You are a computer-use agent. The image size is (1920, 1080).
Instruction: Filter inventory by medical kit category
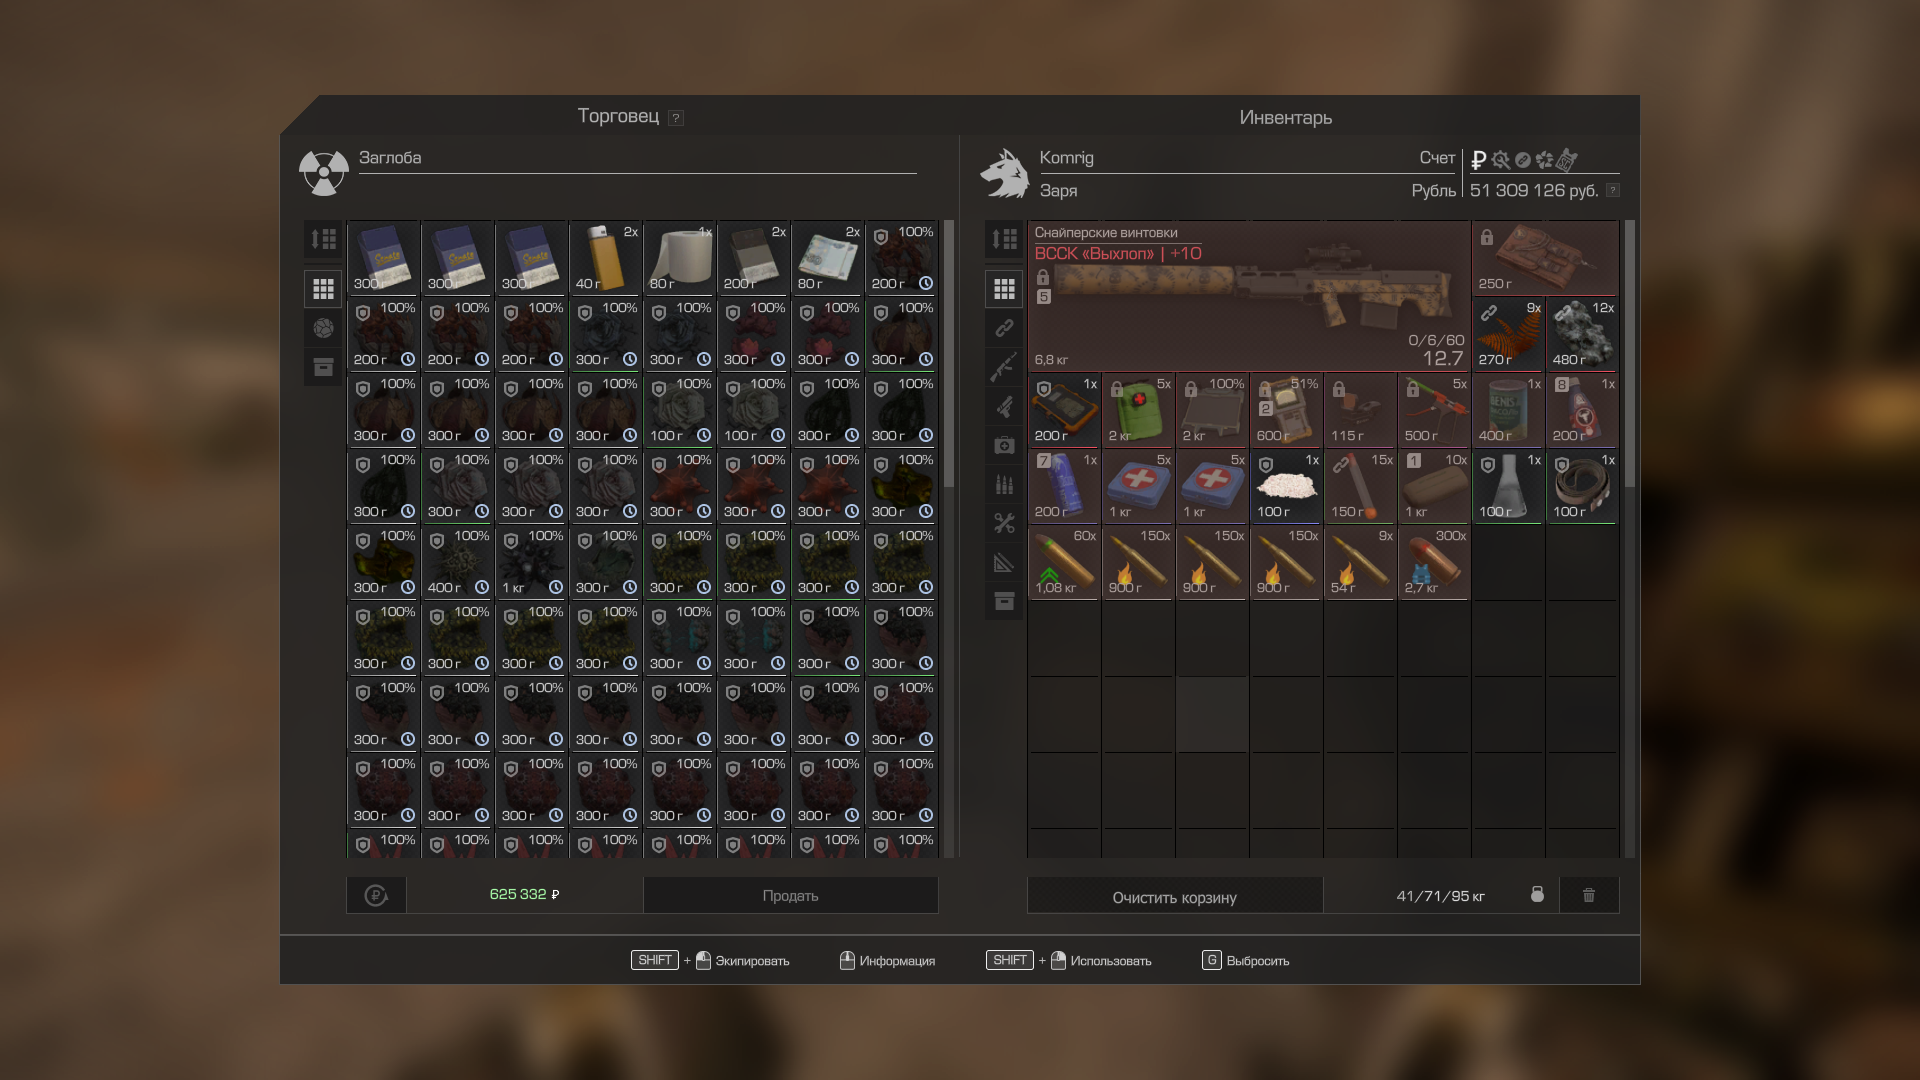click(1004, 445)
